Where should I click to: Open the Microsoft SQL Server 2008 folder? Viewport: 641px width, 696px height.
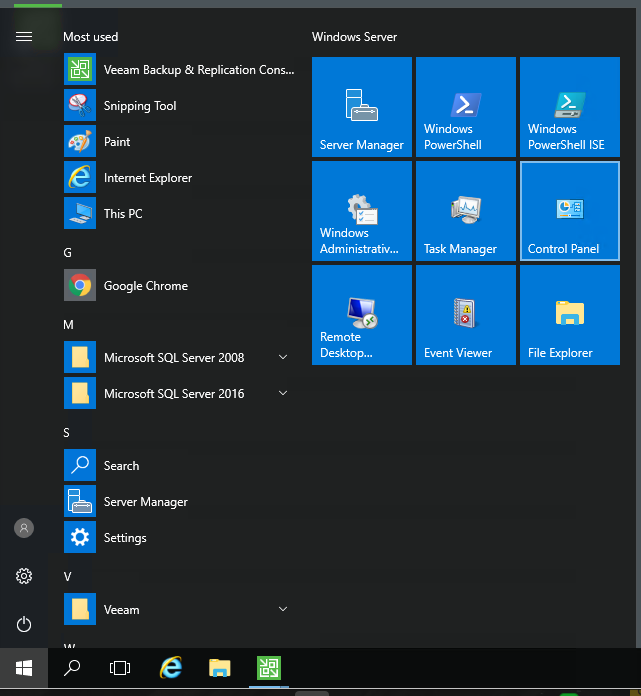pos(179,357)
